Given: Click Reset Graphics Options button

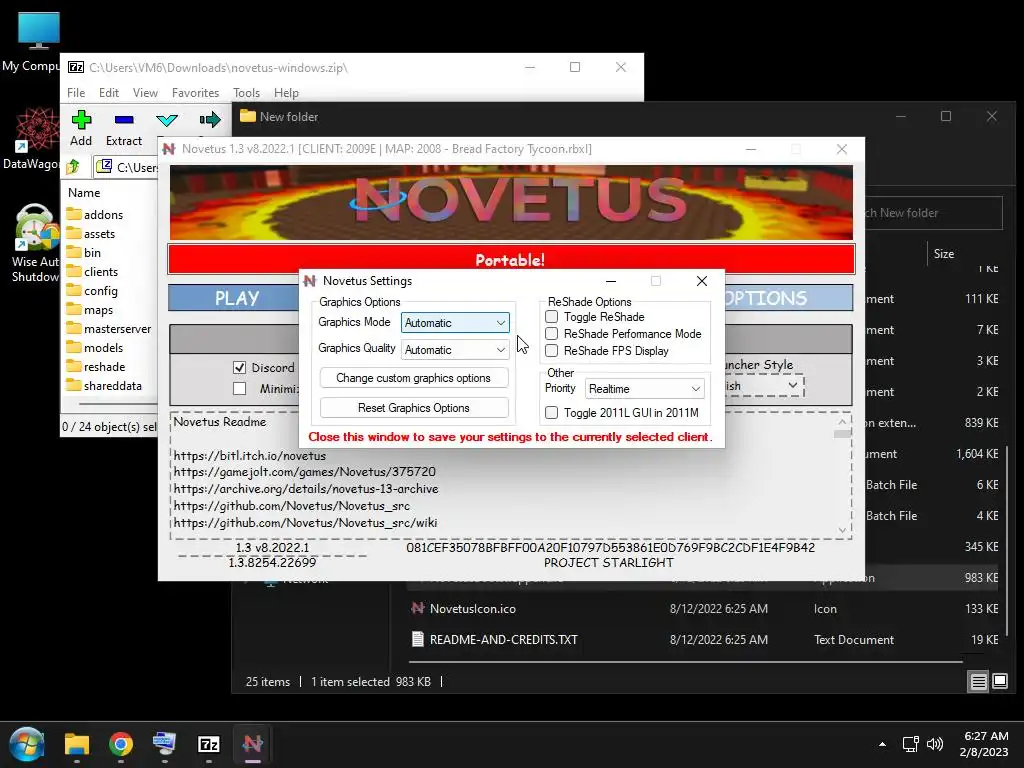Looking at the screenshot, I should click(x=413, y=408).
